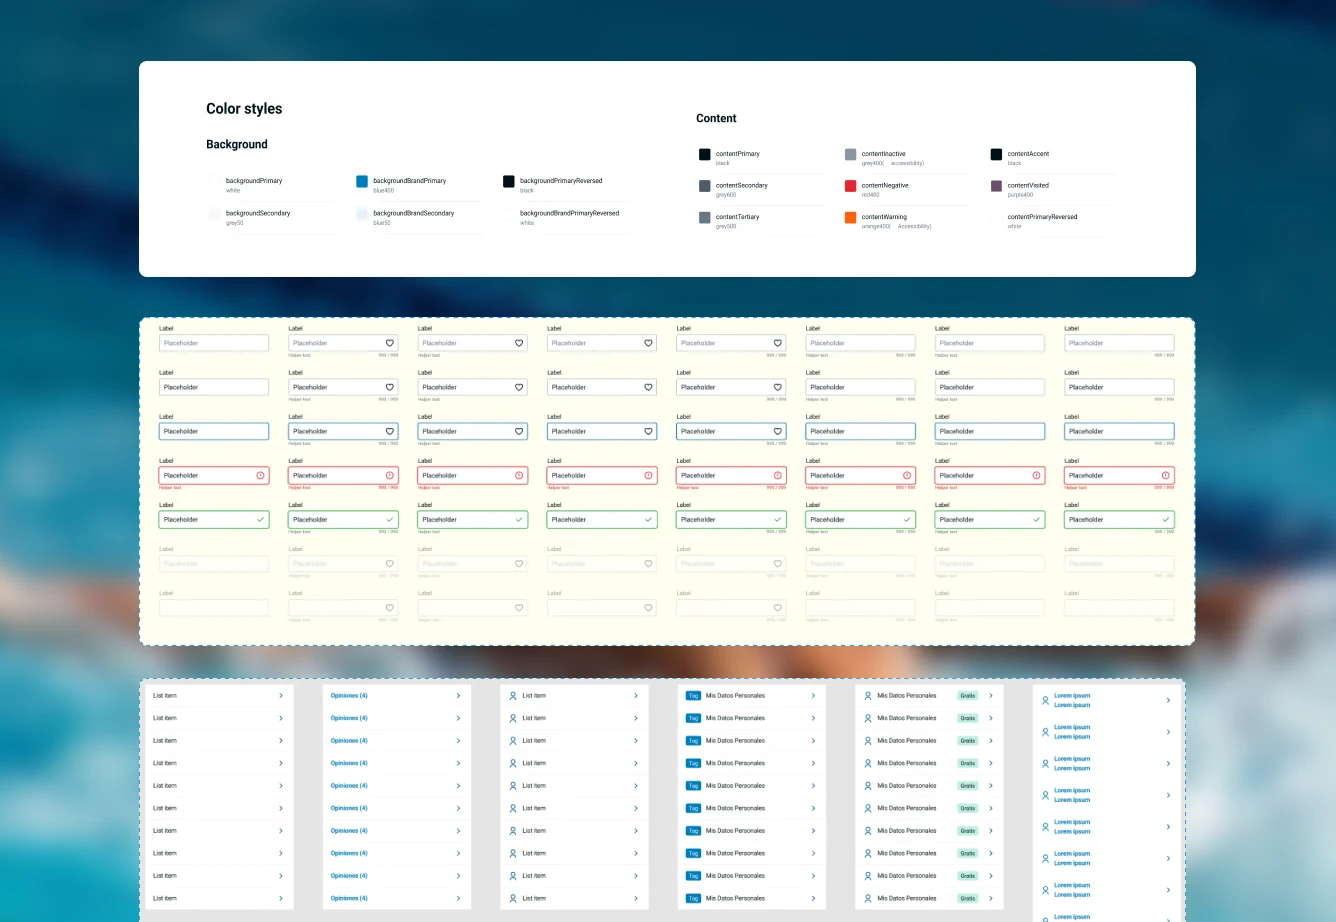Click the heart icon in the top input of the second column
Image resolution: width=1336 pixels, height=922 pixels.
coord(390,343)
